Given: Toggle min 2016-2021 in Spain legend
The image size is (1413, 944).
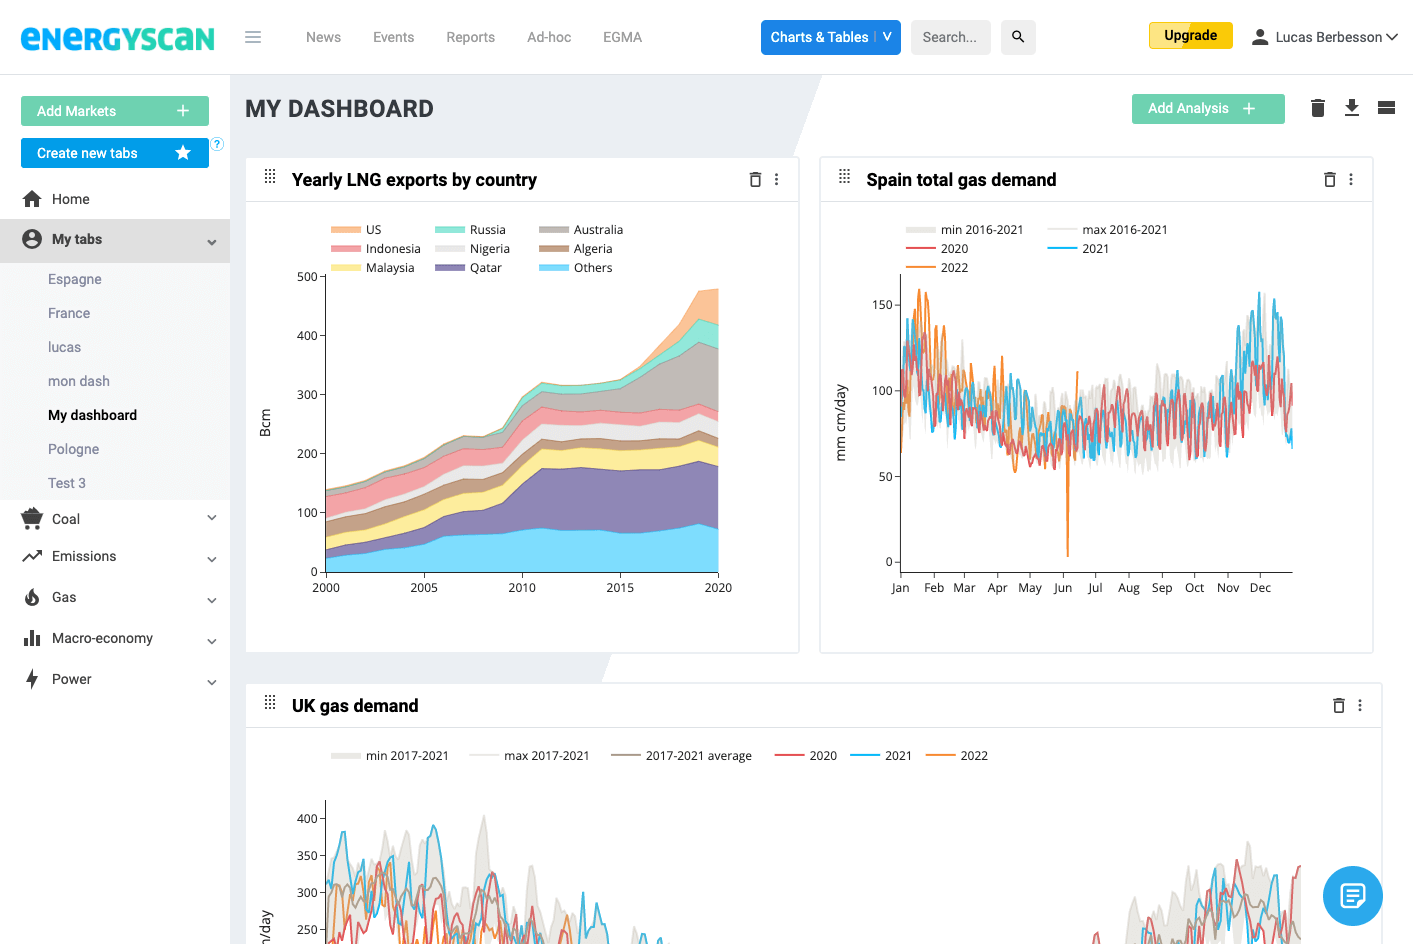Looking at the screenshot, I should point(965,230).
